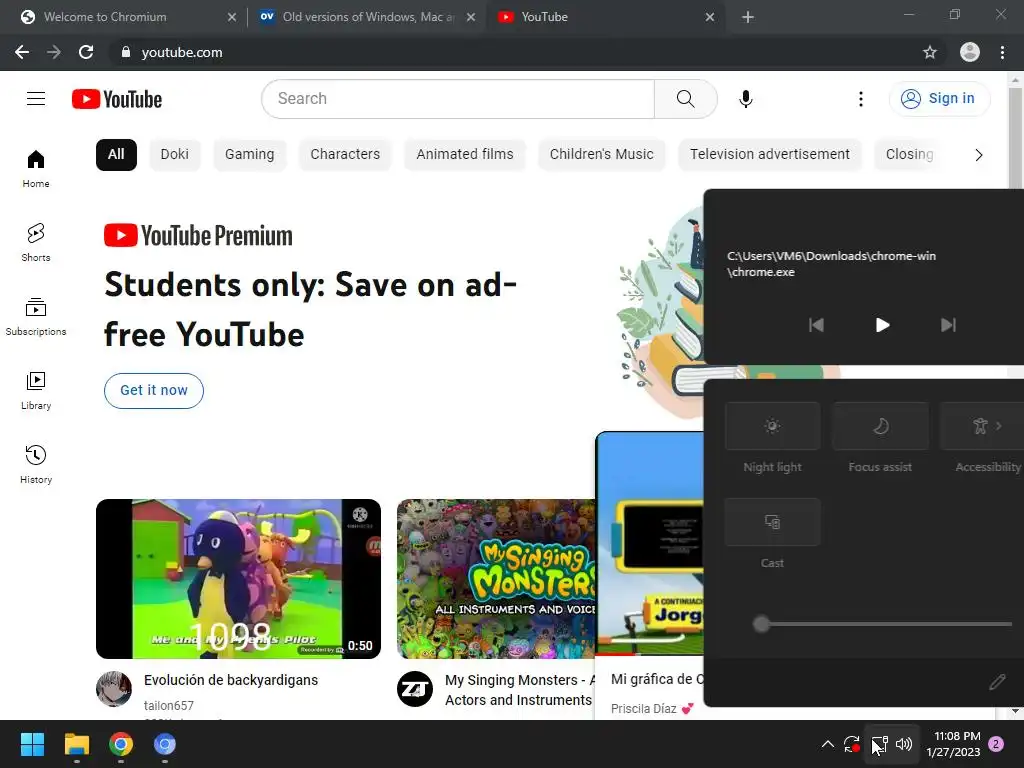The height and width of the screenshot is (768, 1024).
Task: Open Evolución de backyardigans video title
Action: click(x=231, y=680)
